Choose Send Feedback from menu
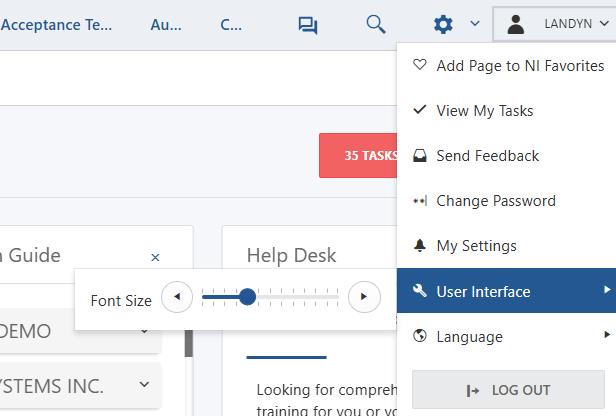 (506, 156)
